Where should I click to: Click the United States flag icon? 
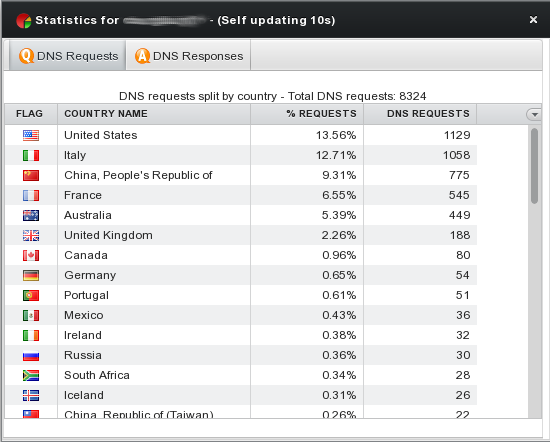tap(31, 135)
